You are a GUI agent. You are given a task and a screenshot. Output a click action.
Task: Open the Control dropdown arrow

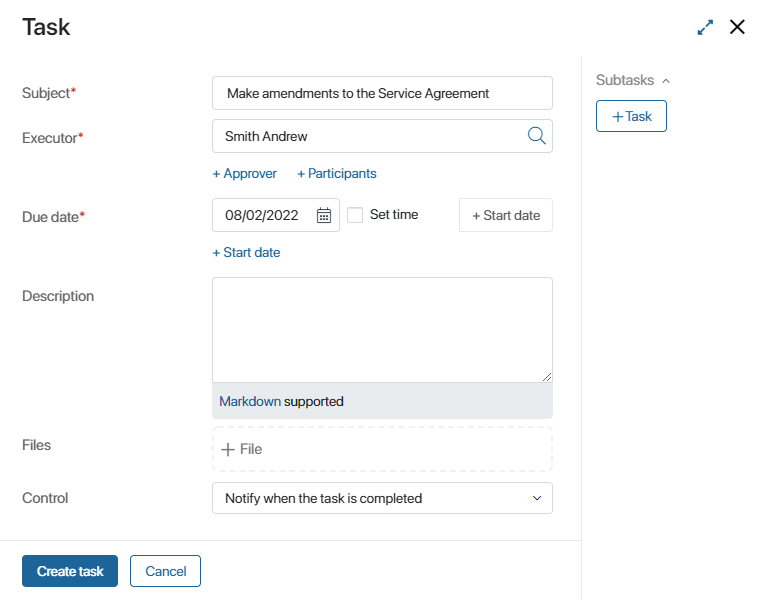tap(537, 498)
